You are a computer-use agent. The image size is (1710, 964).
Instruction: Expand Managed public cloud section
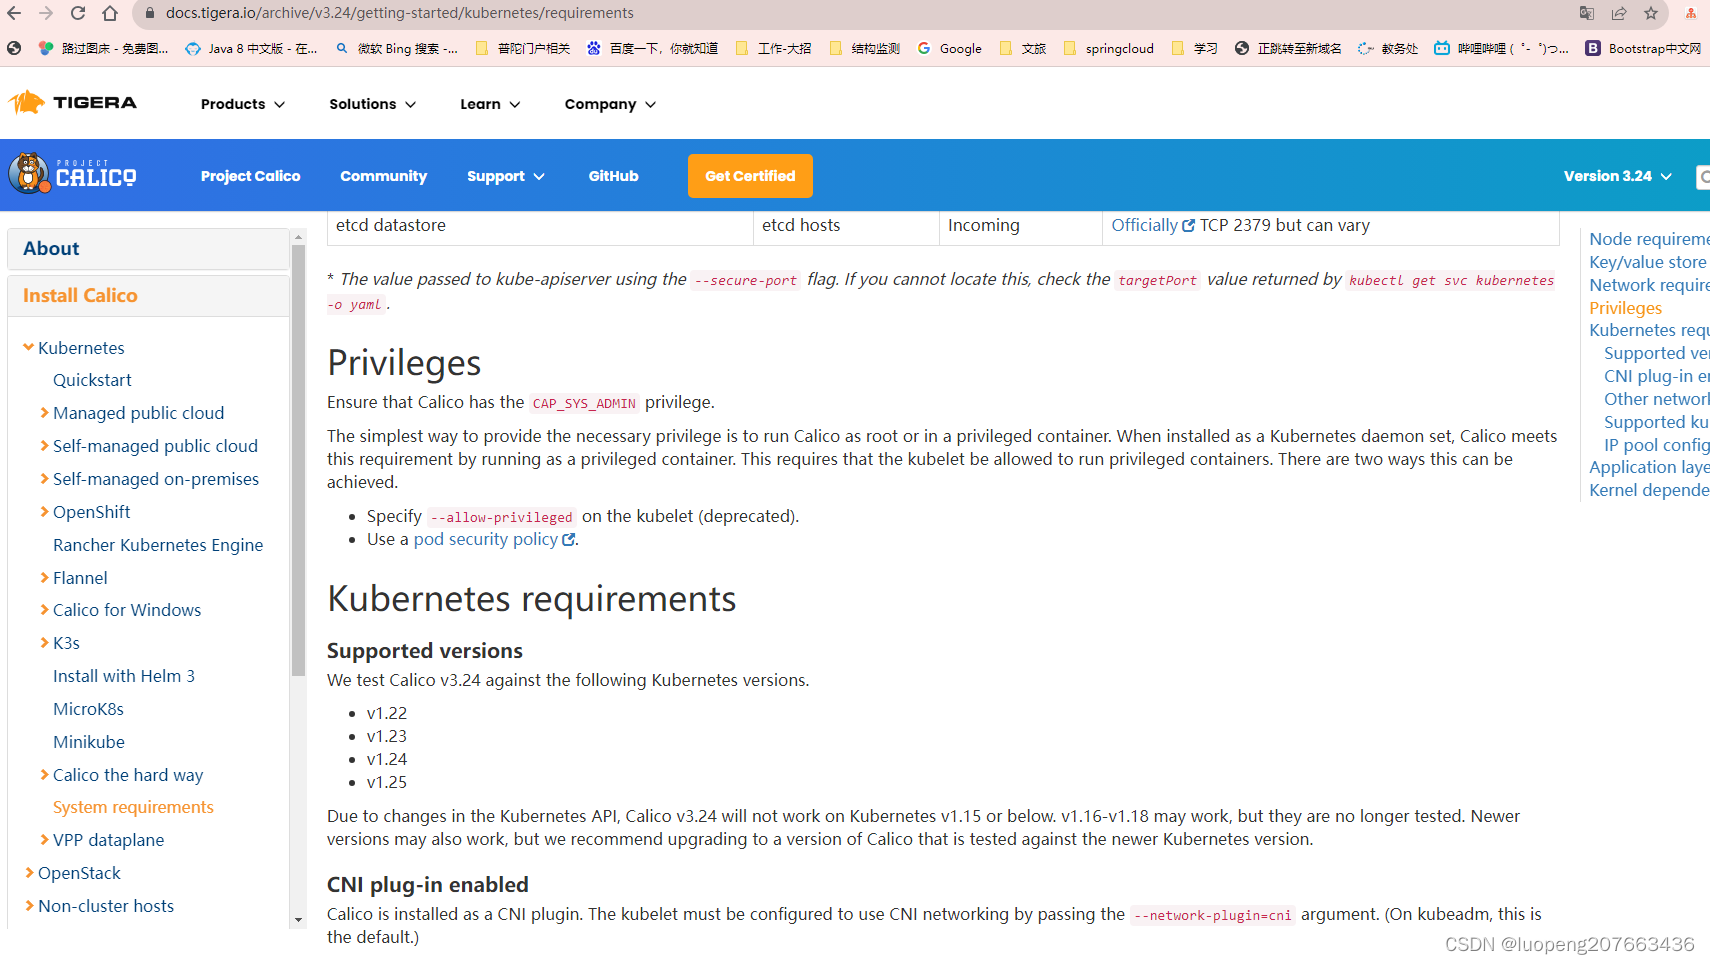coord(44,412)
